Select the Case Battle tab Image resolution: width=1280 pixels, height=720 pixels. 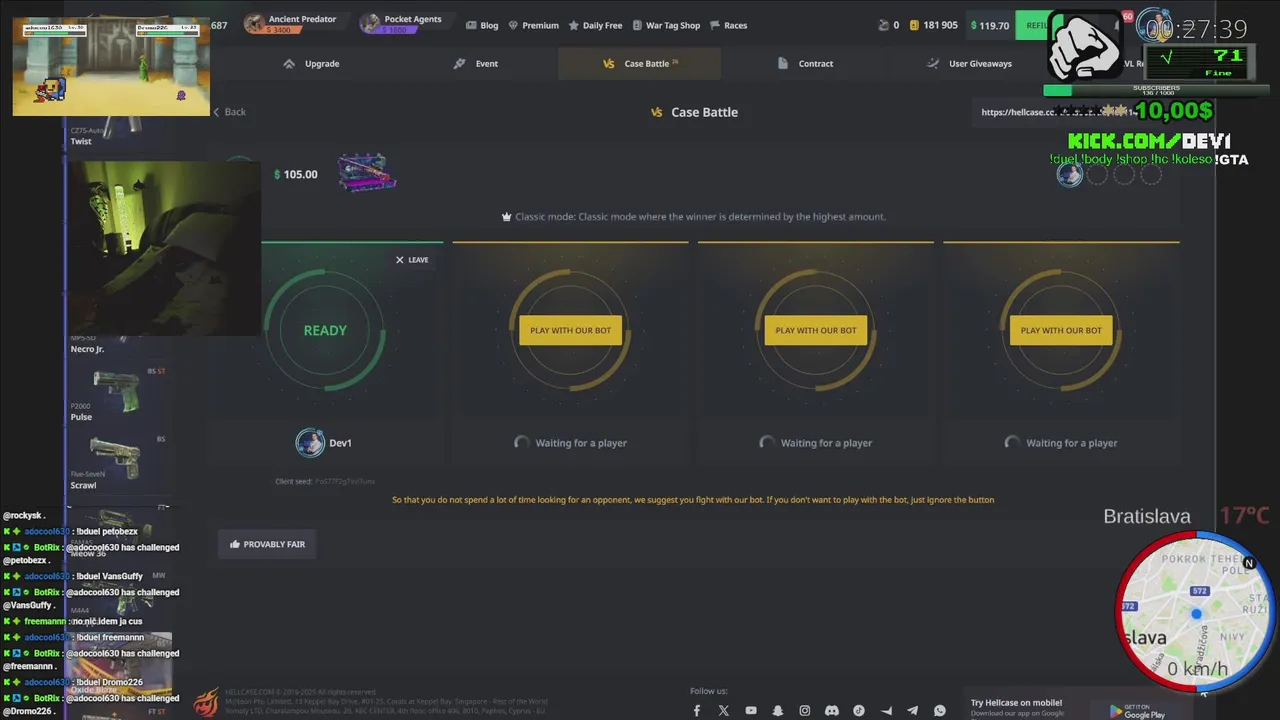point(640,63)
